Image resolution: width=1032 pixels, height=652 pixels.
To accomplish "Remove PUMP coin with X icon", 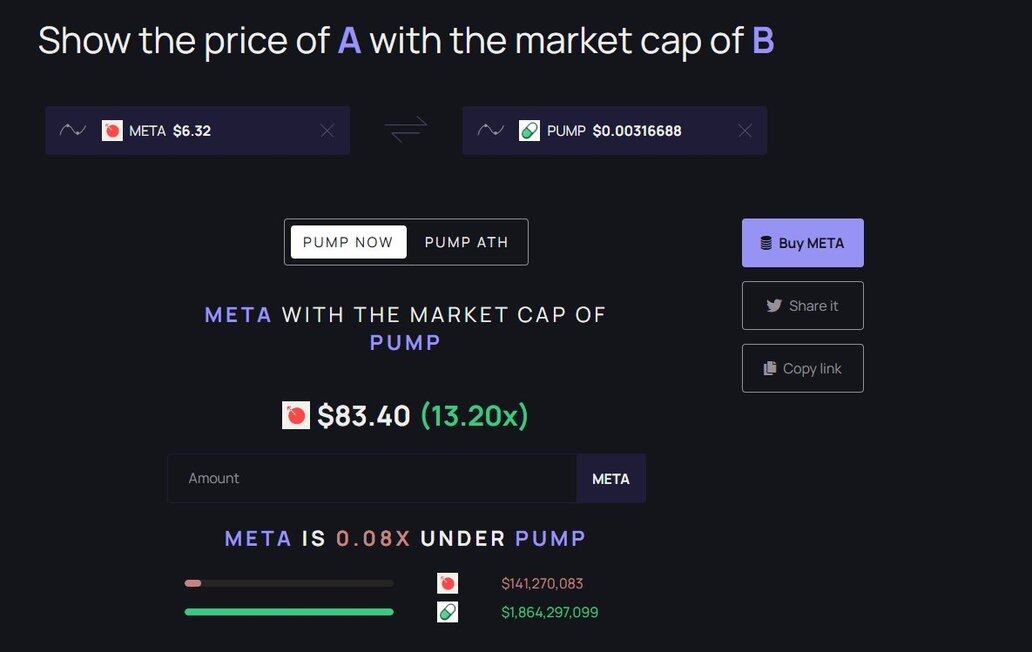I will (744, 131).
